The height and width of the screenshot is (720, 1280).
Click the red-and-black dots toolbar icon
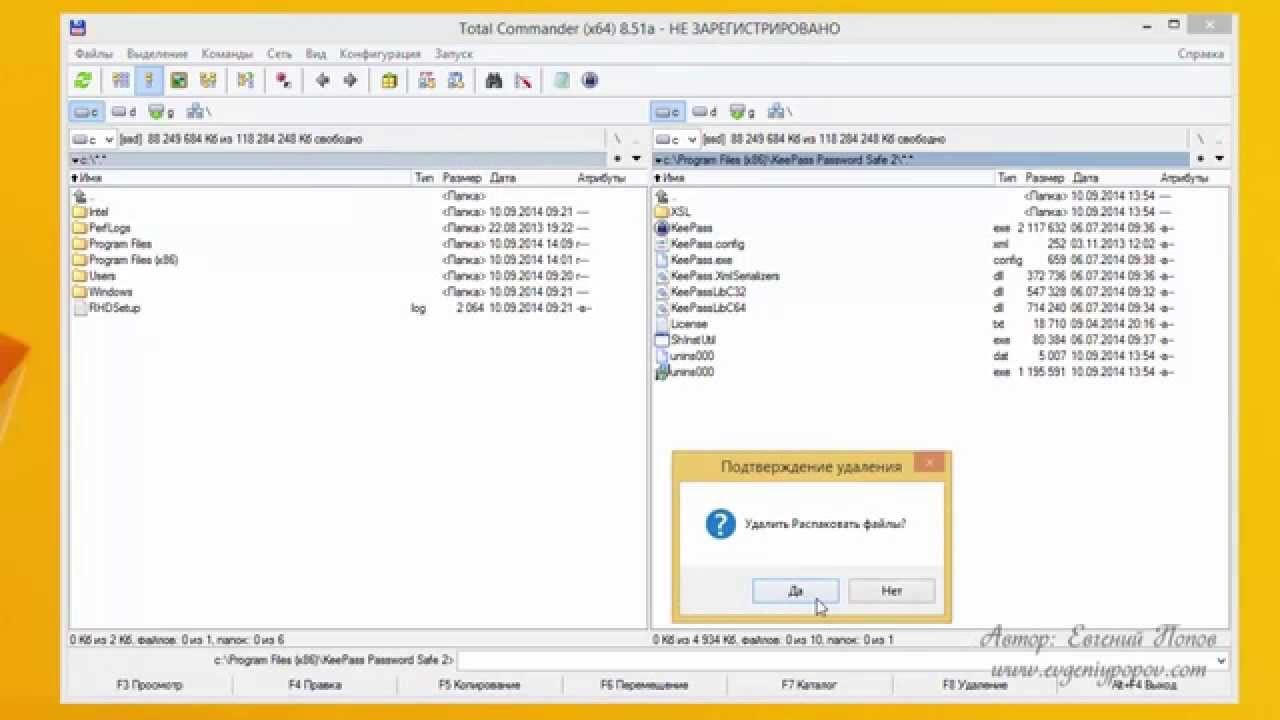pyautogui.click(x=284, y=81)
